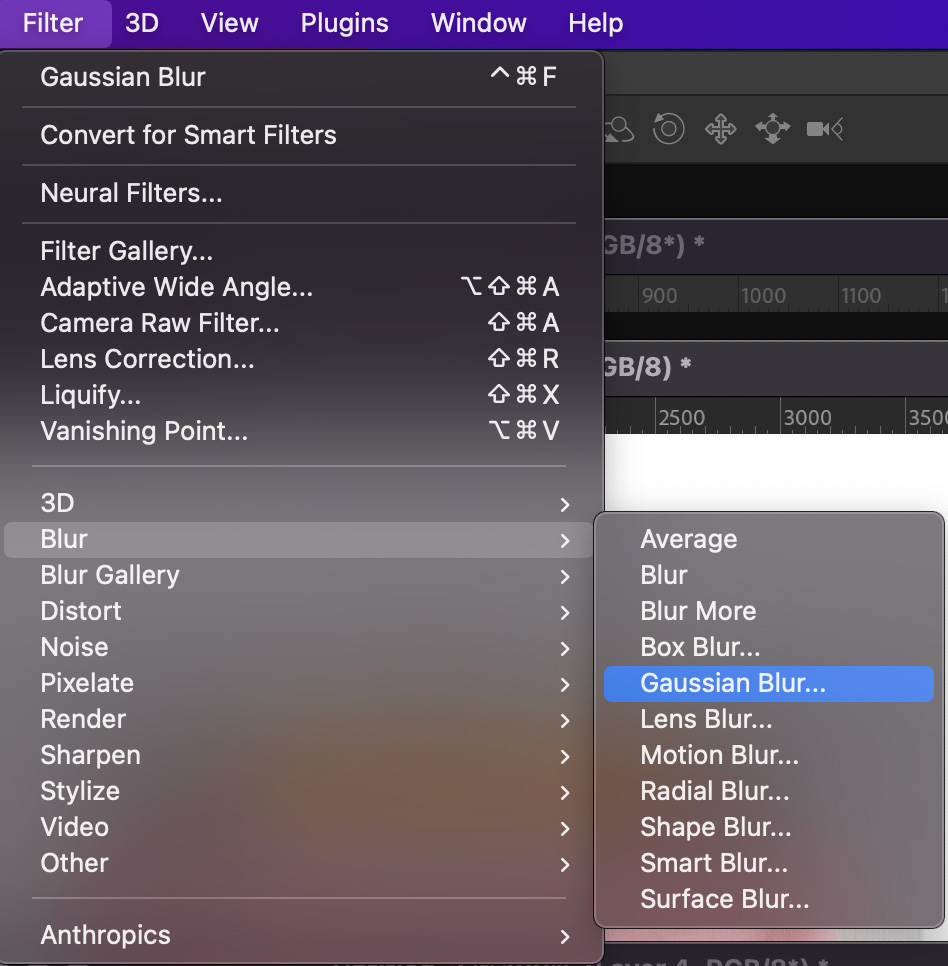Screen dimensions: 948x966
Task: Open the Plugins menu
Action: pos(344,23)
